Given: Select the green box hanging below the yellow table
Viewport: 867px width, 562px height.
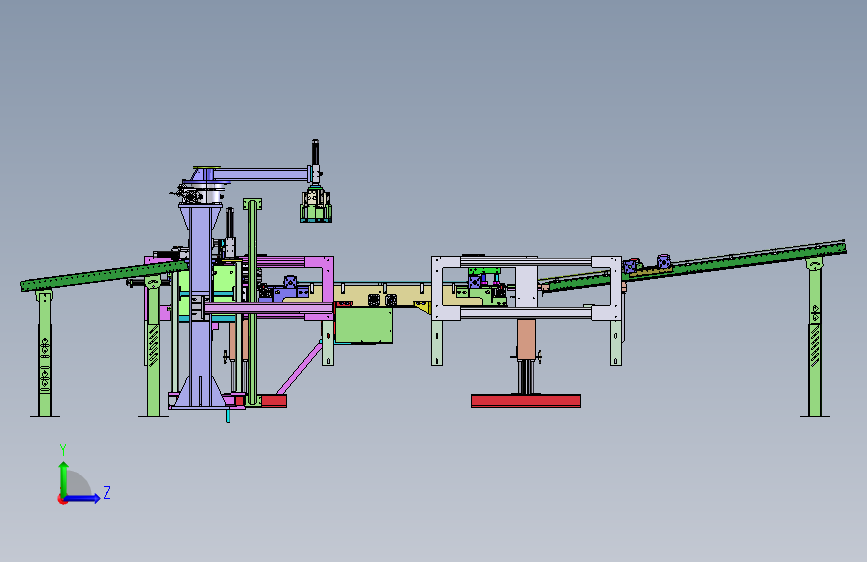Looking at the screenshot, I should tap(364, 325).
